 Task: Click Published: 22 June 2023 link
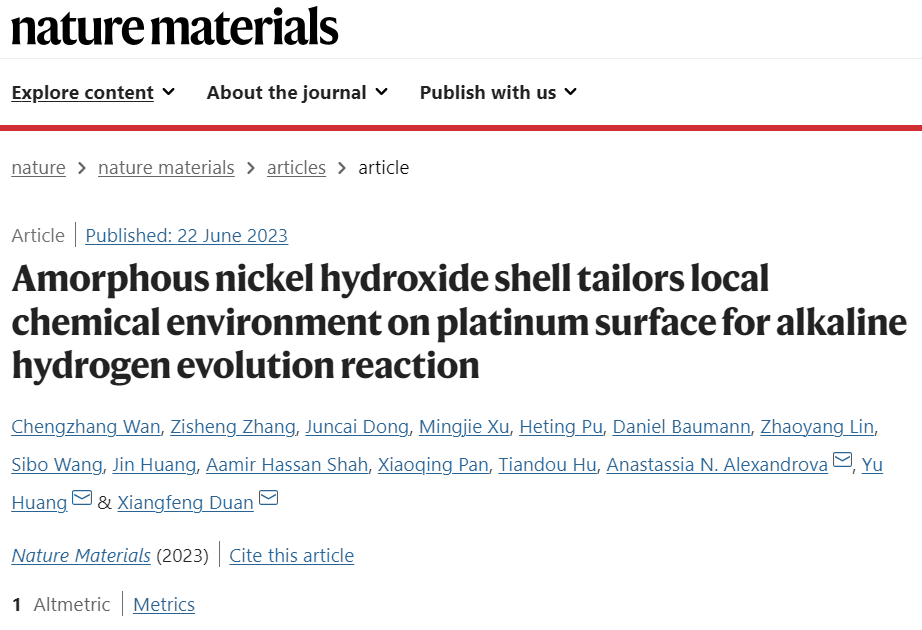tap(186, 235)
